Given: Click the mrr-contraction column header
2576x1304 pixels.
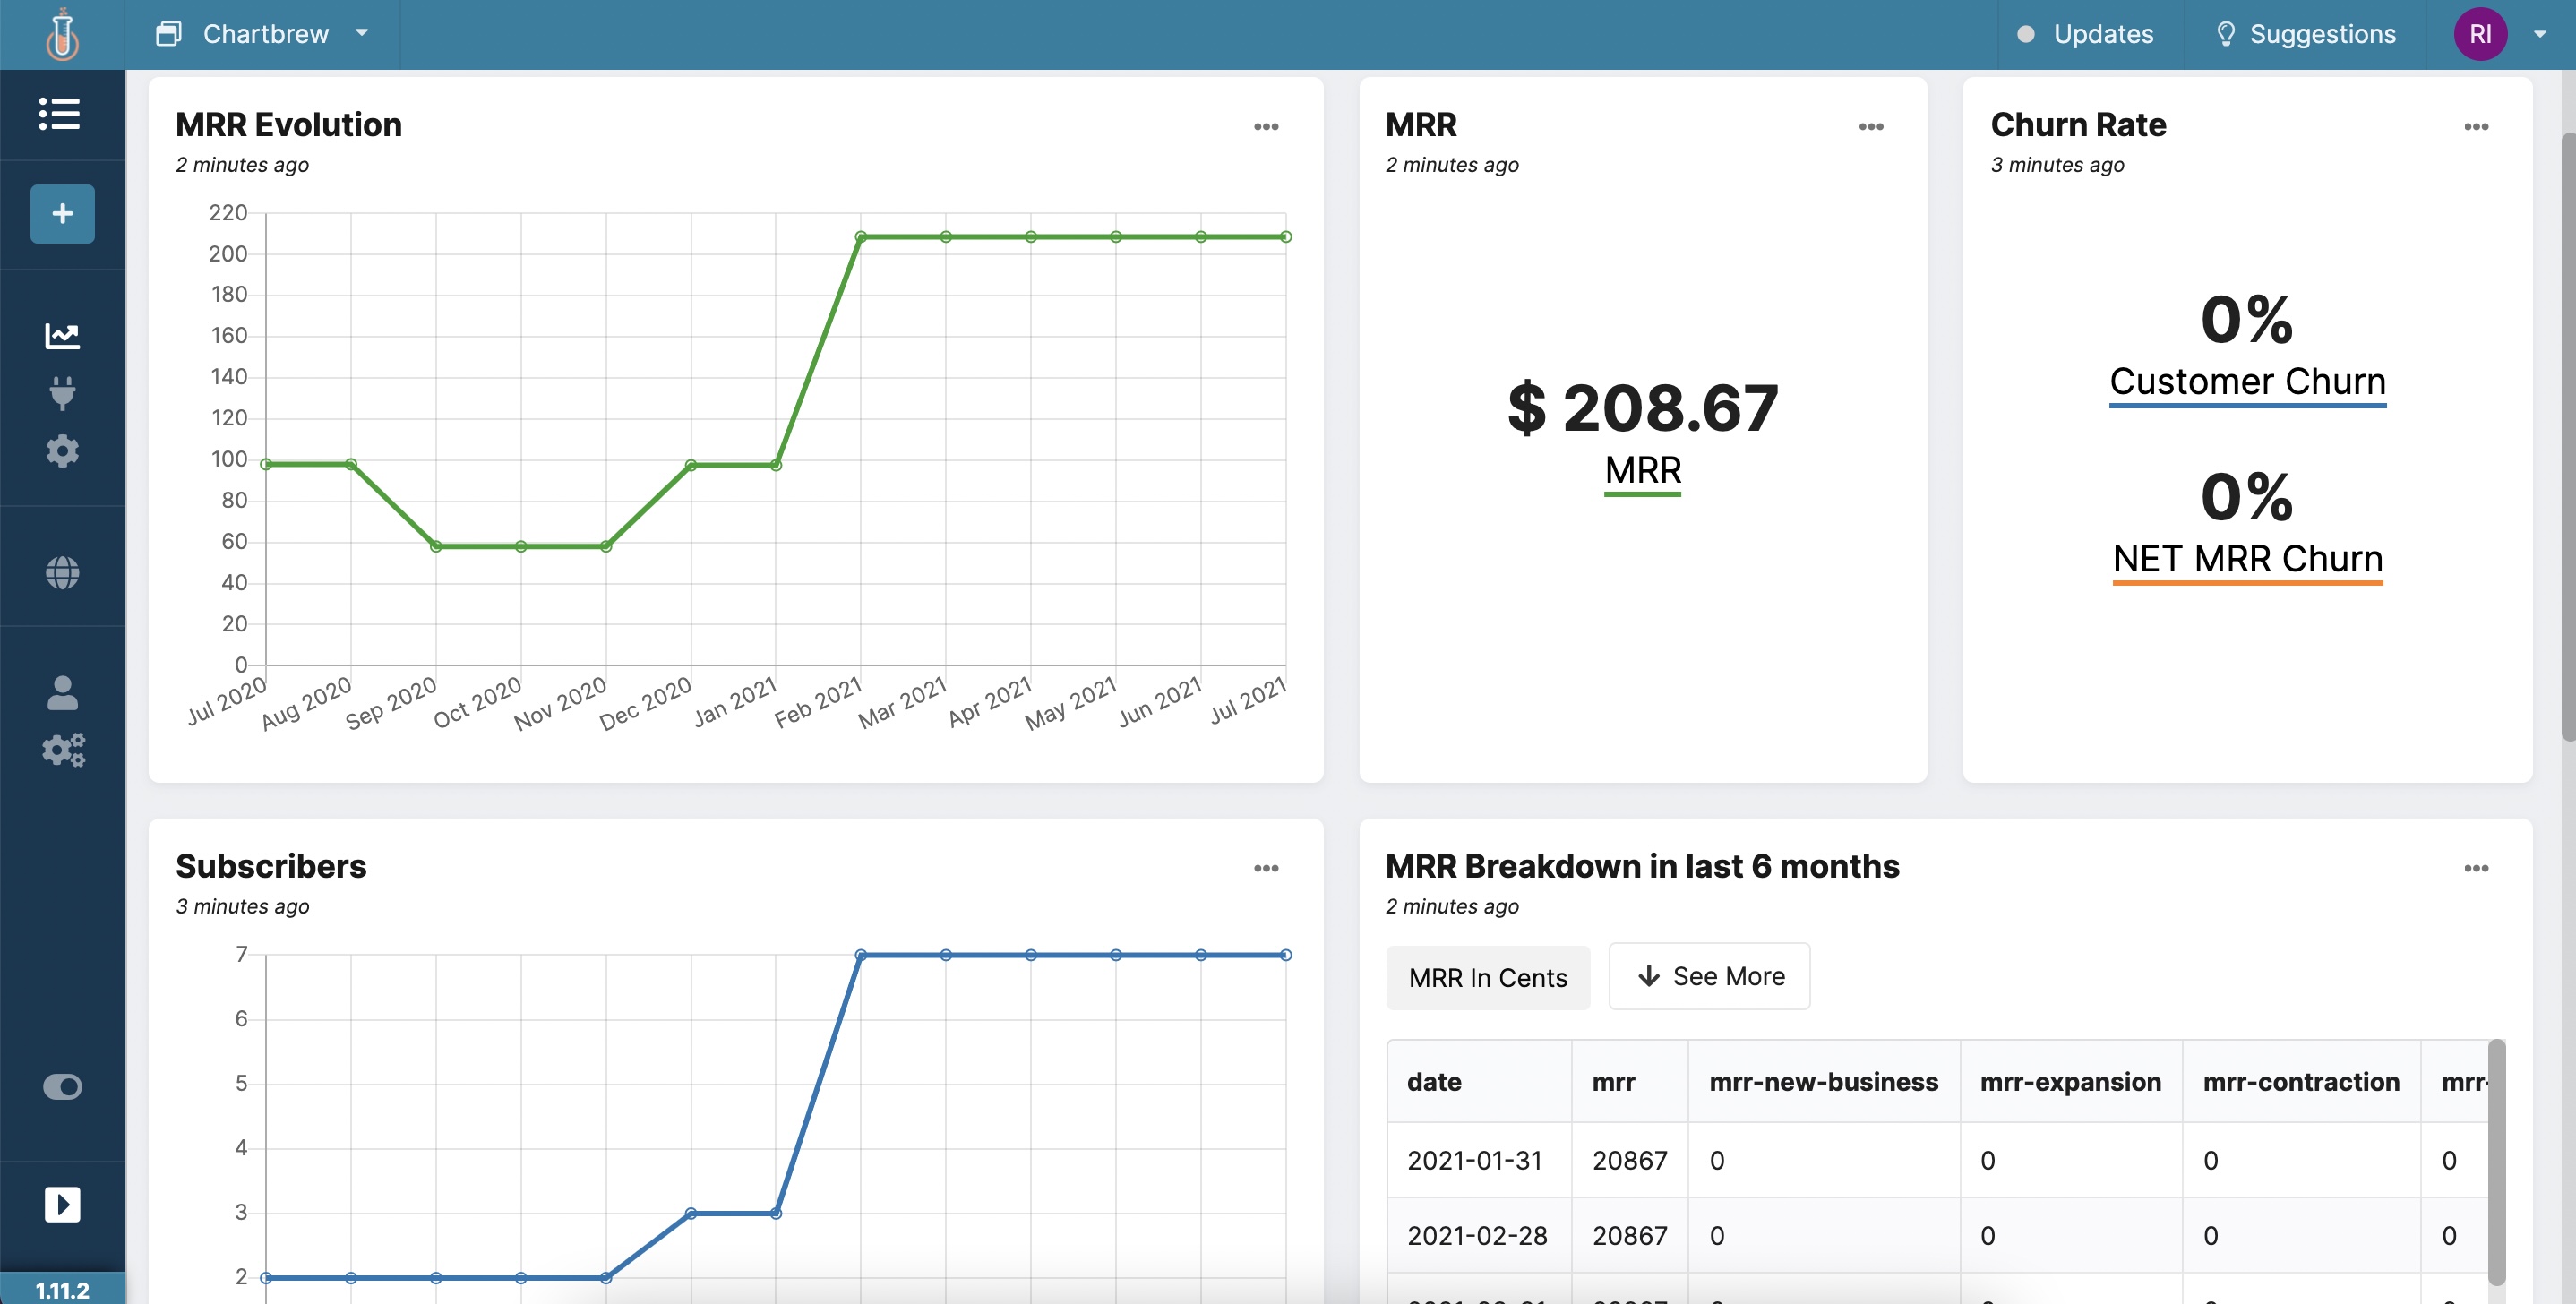Looking at the screenshot, I should pyautogui.click(x=2301, y=1082).
